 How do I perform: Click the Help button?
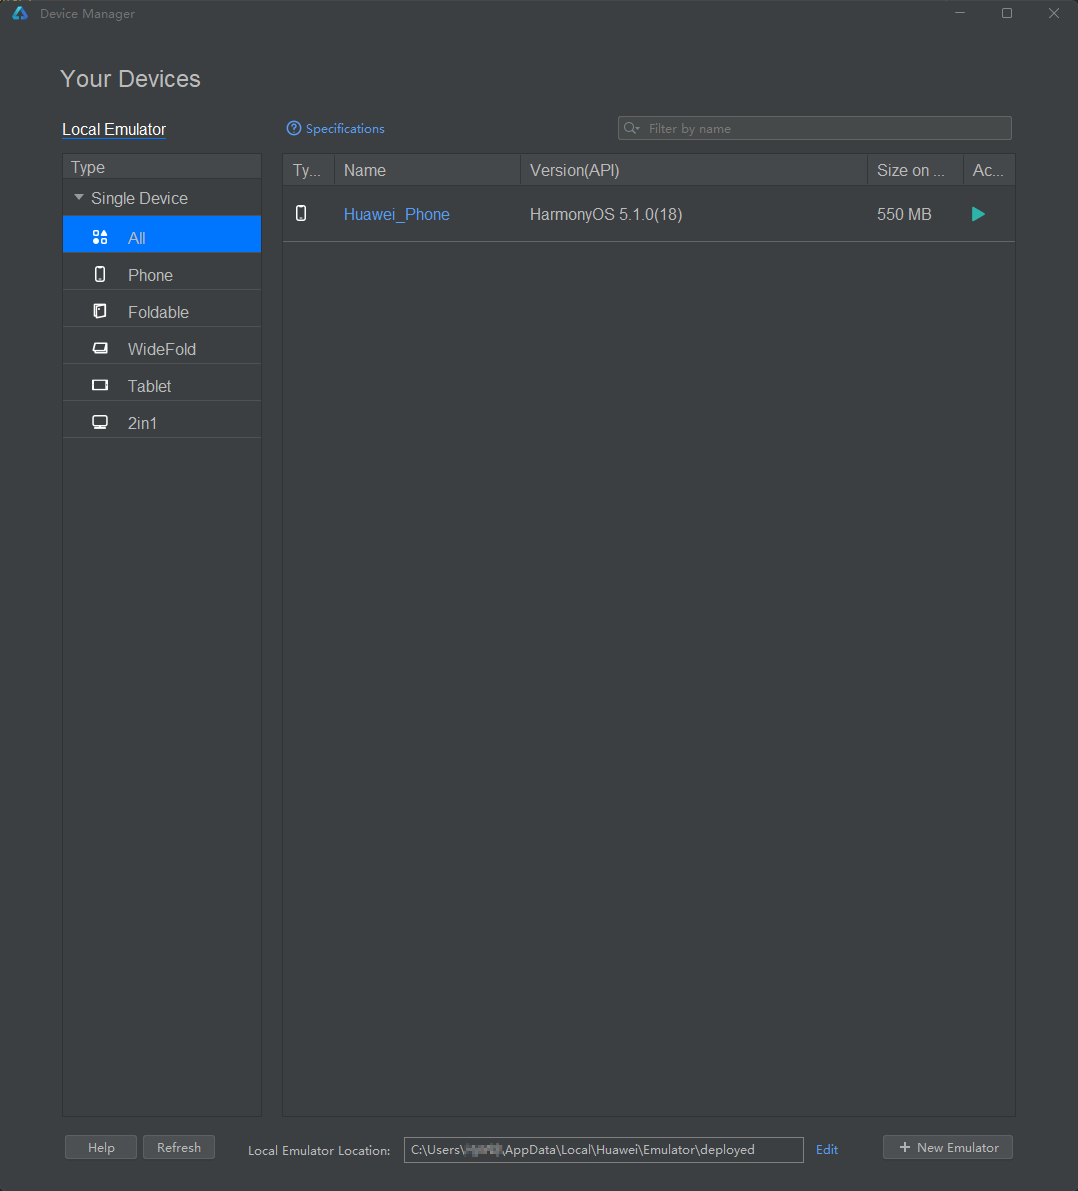tap(101, 1148)
